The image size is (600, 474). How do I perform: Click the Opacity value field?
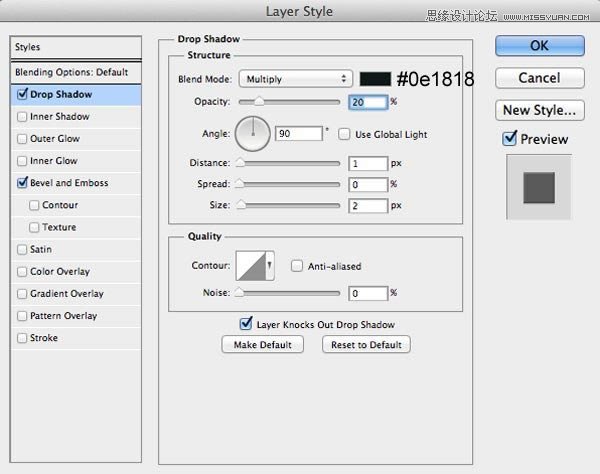coord(368,102)
